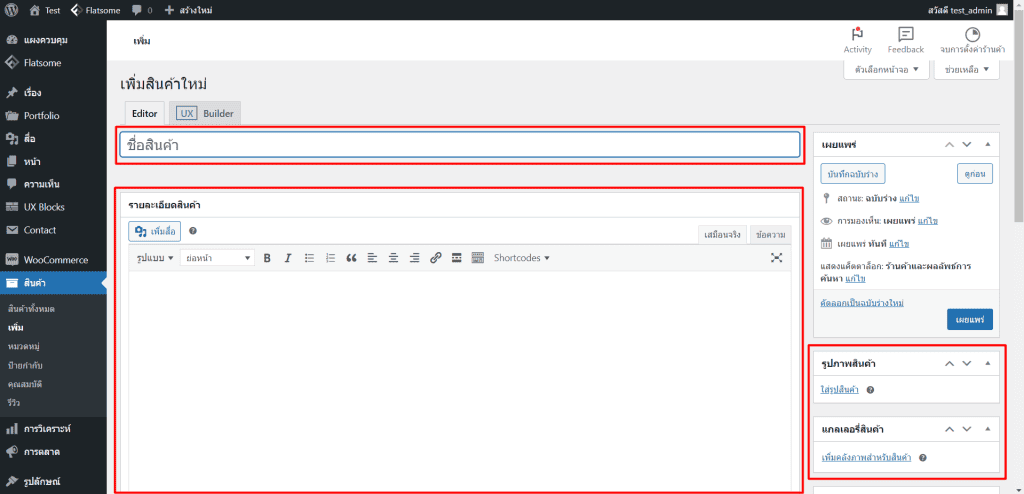Open the Shortcodes dropdown

point(521,258)
